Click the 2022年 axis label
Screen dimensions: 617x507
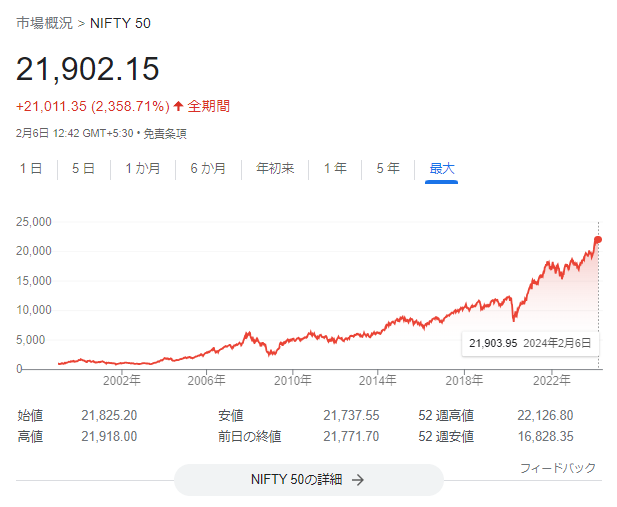coord(552,381)
